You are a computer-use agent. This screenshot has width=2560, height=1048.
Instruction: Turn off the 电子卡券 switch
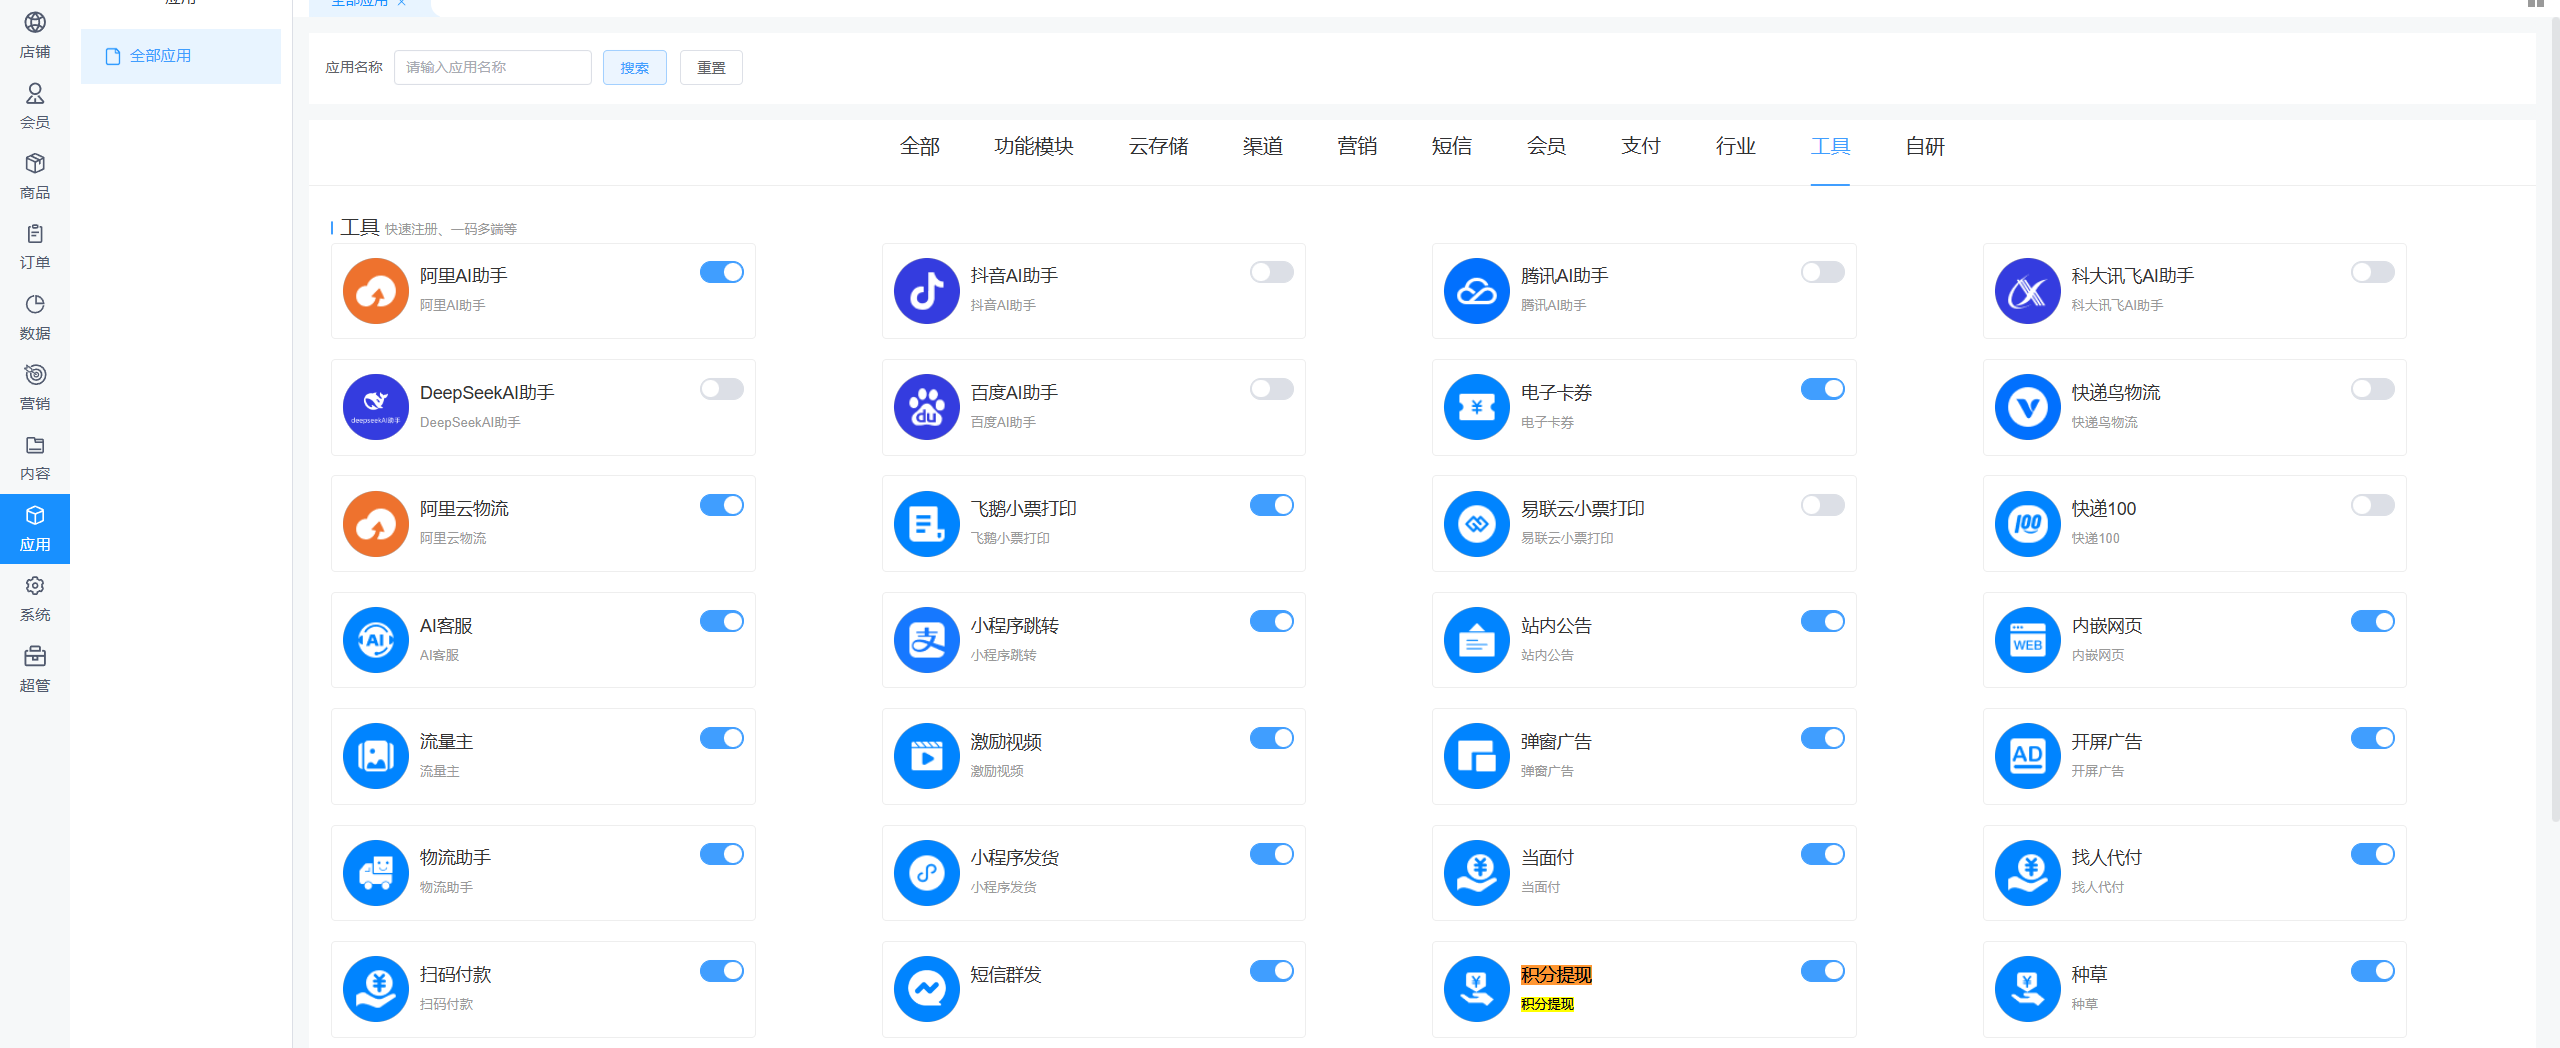[x=1823, y=389]
